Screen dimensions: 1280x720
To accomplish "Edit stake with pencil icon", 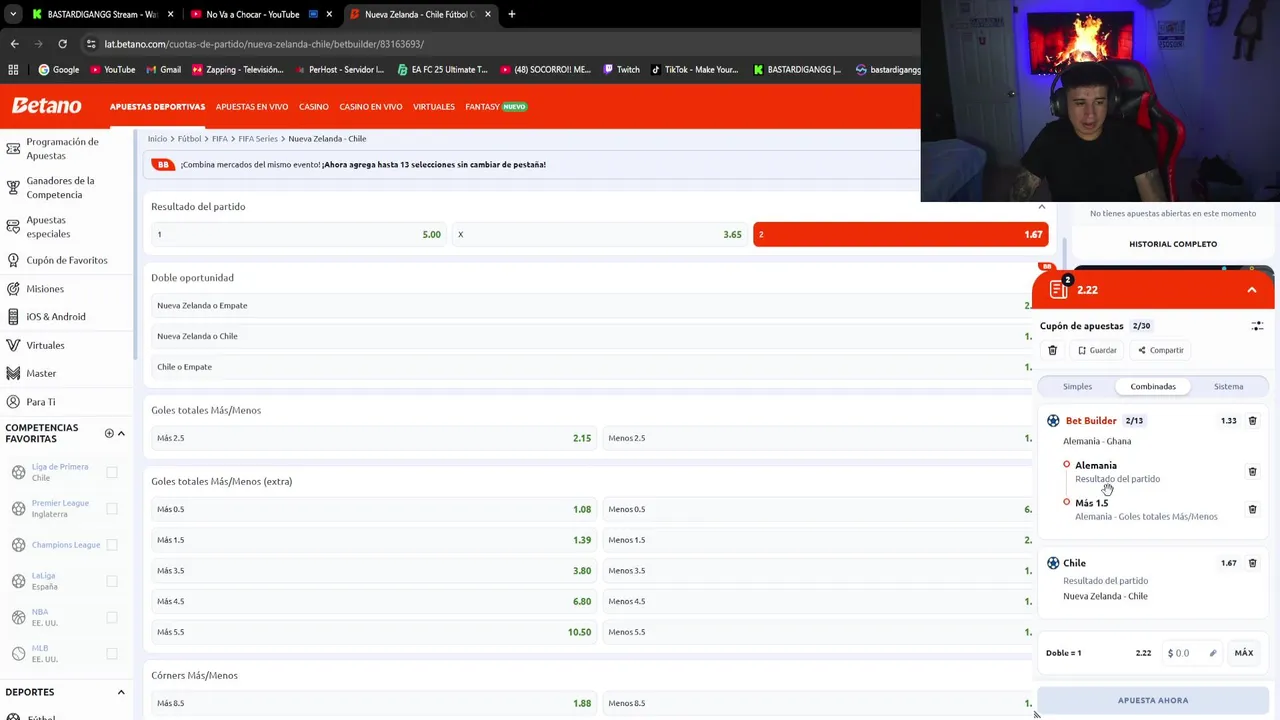I will tap(1213, 653).
